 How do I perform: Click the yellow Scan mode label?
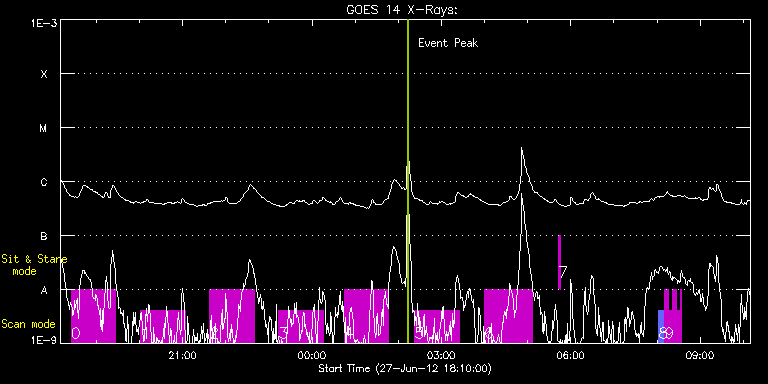point(28,324)
